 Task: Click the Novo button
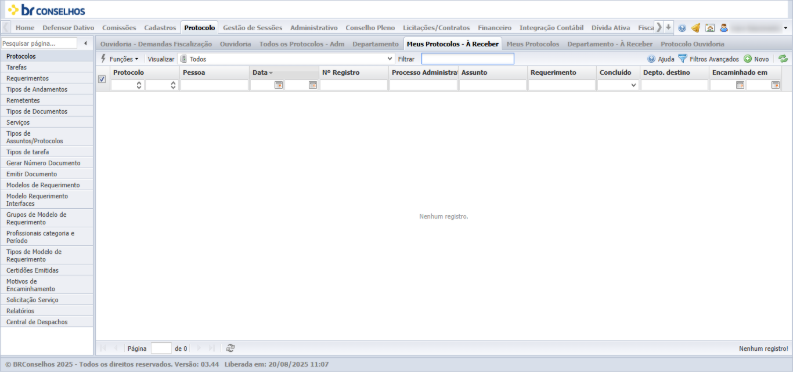(x=756, y=59)
